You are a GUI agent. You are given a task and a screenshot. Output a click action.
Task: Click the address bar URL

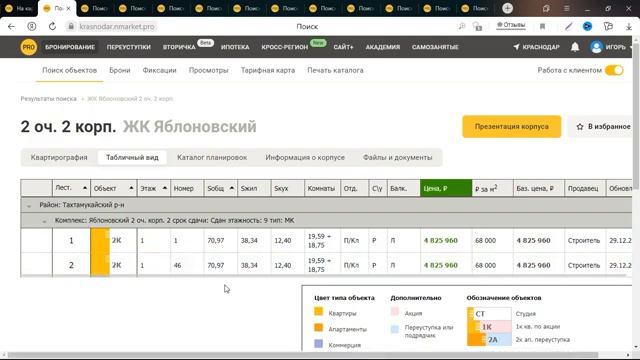click(x=117, y=27)
